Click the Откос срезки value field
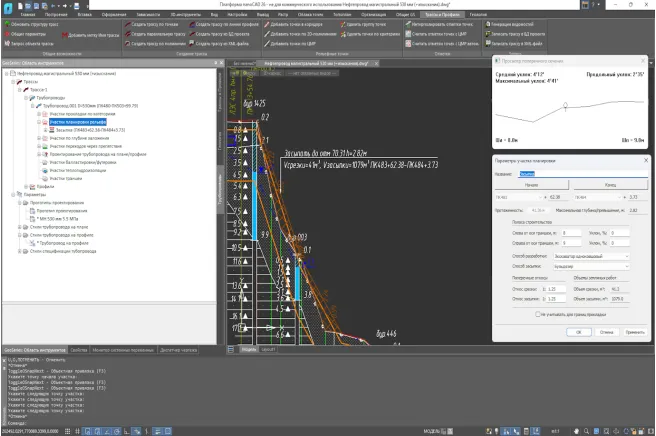 tap(558, 289)
